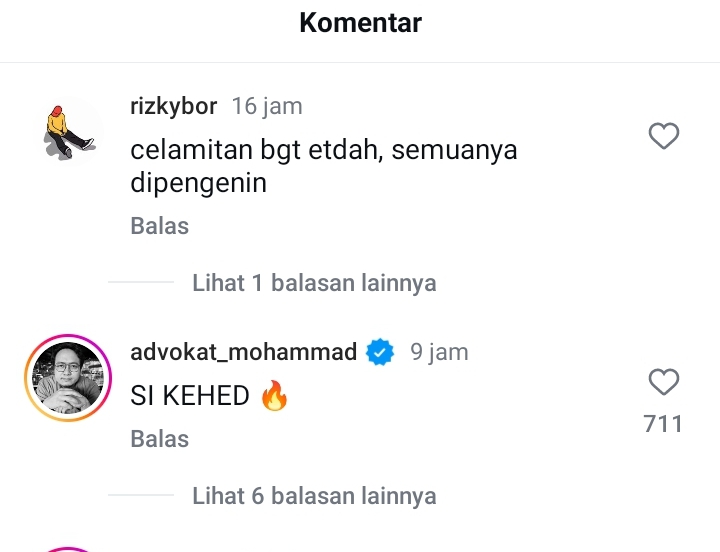Tap the blue verified badge
The width and height of the screenshot is (720, 552).
click(380, 352)
